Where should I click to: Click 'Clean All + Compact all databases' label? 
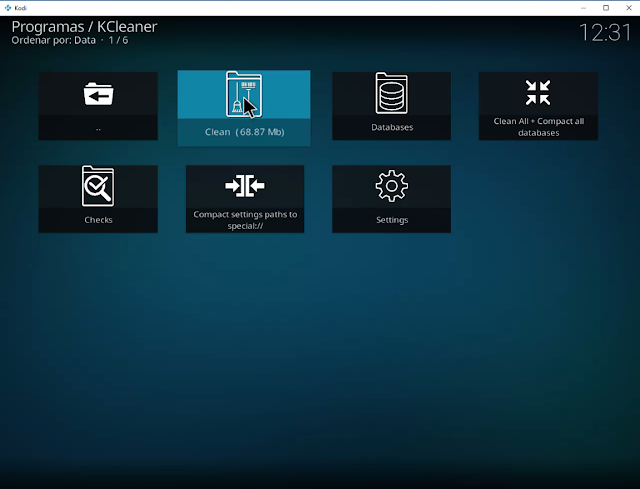coord(538,127)
